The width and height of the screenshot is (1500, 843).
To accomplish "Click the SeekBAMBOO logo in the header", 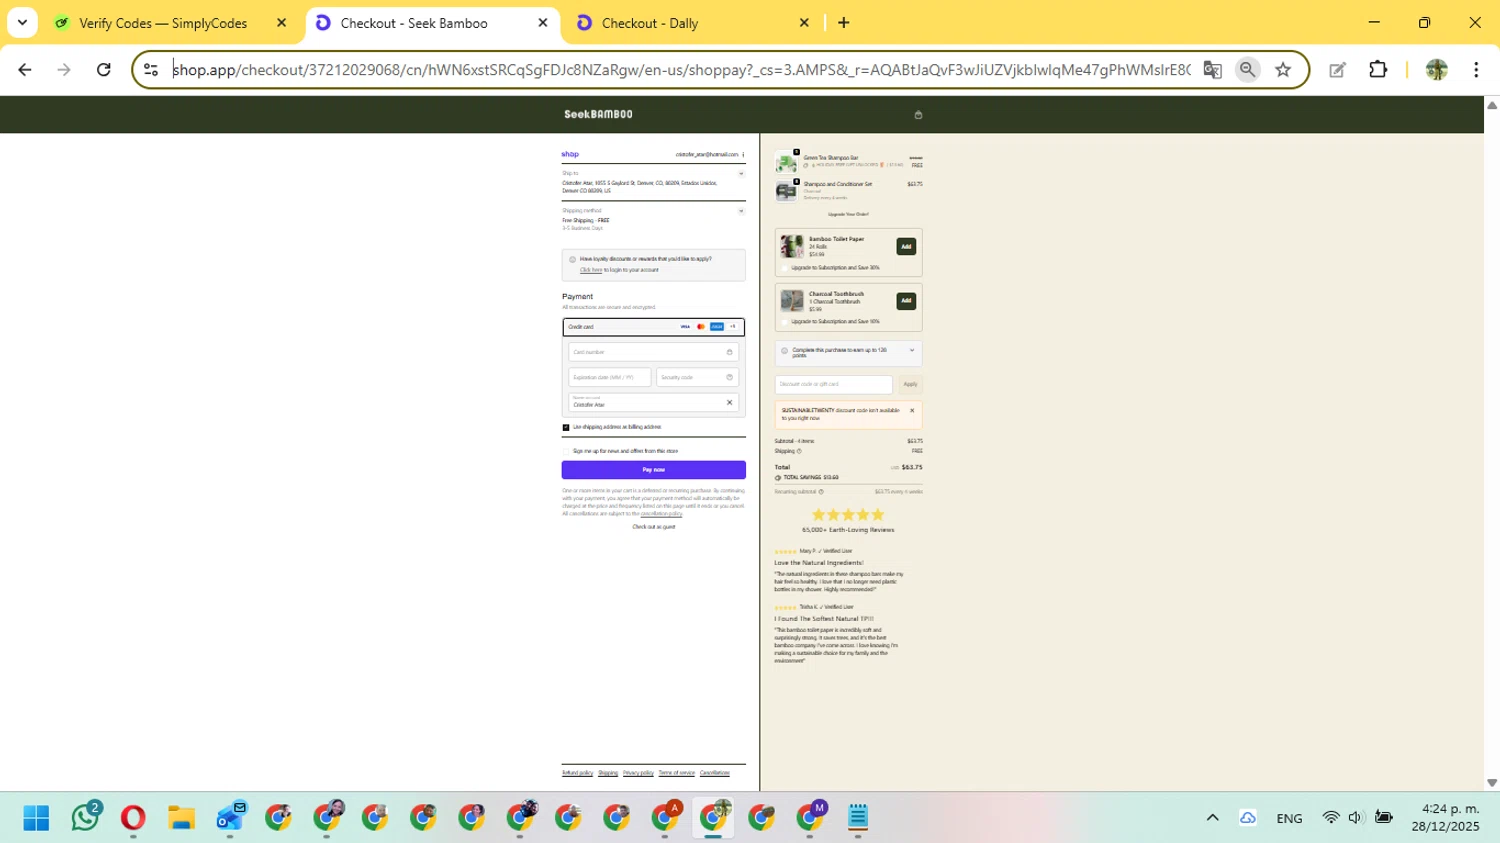I will pos(598,114).
